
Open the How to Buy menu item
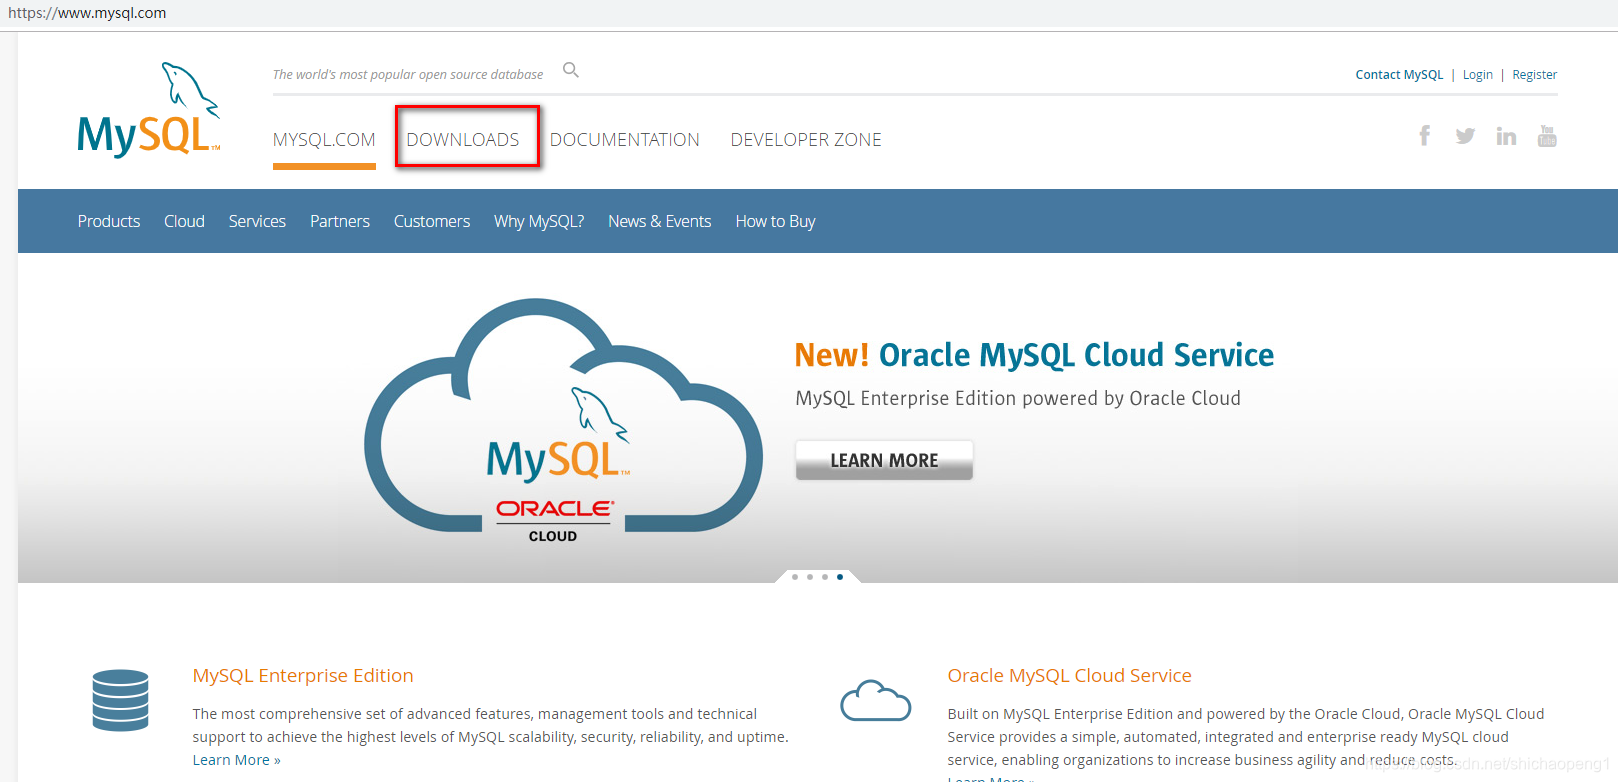(776, 221)
